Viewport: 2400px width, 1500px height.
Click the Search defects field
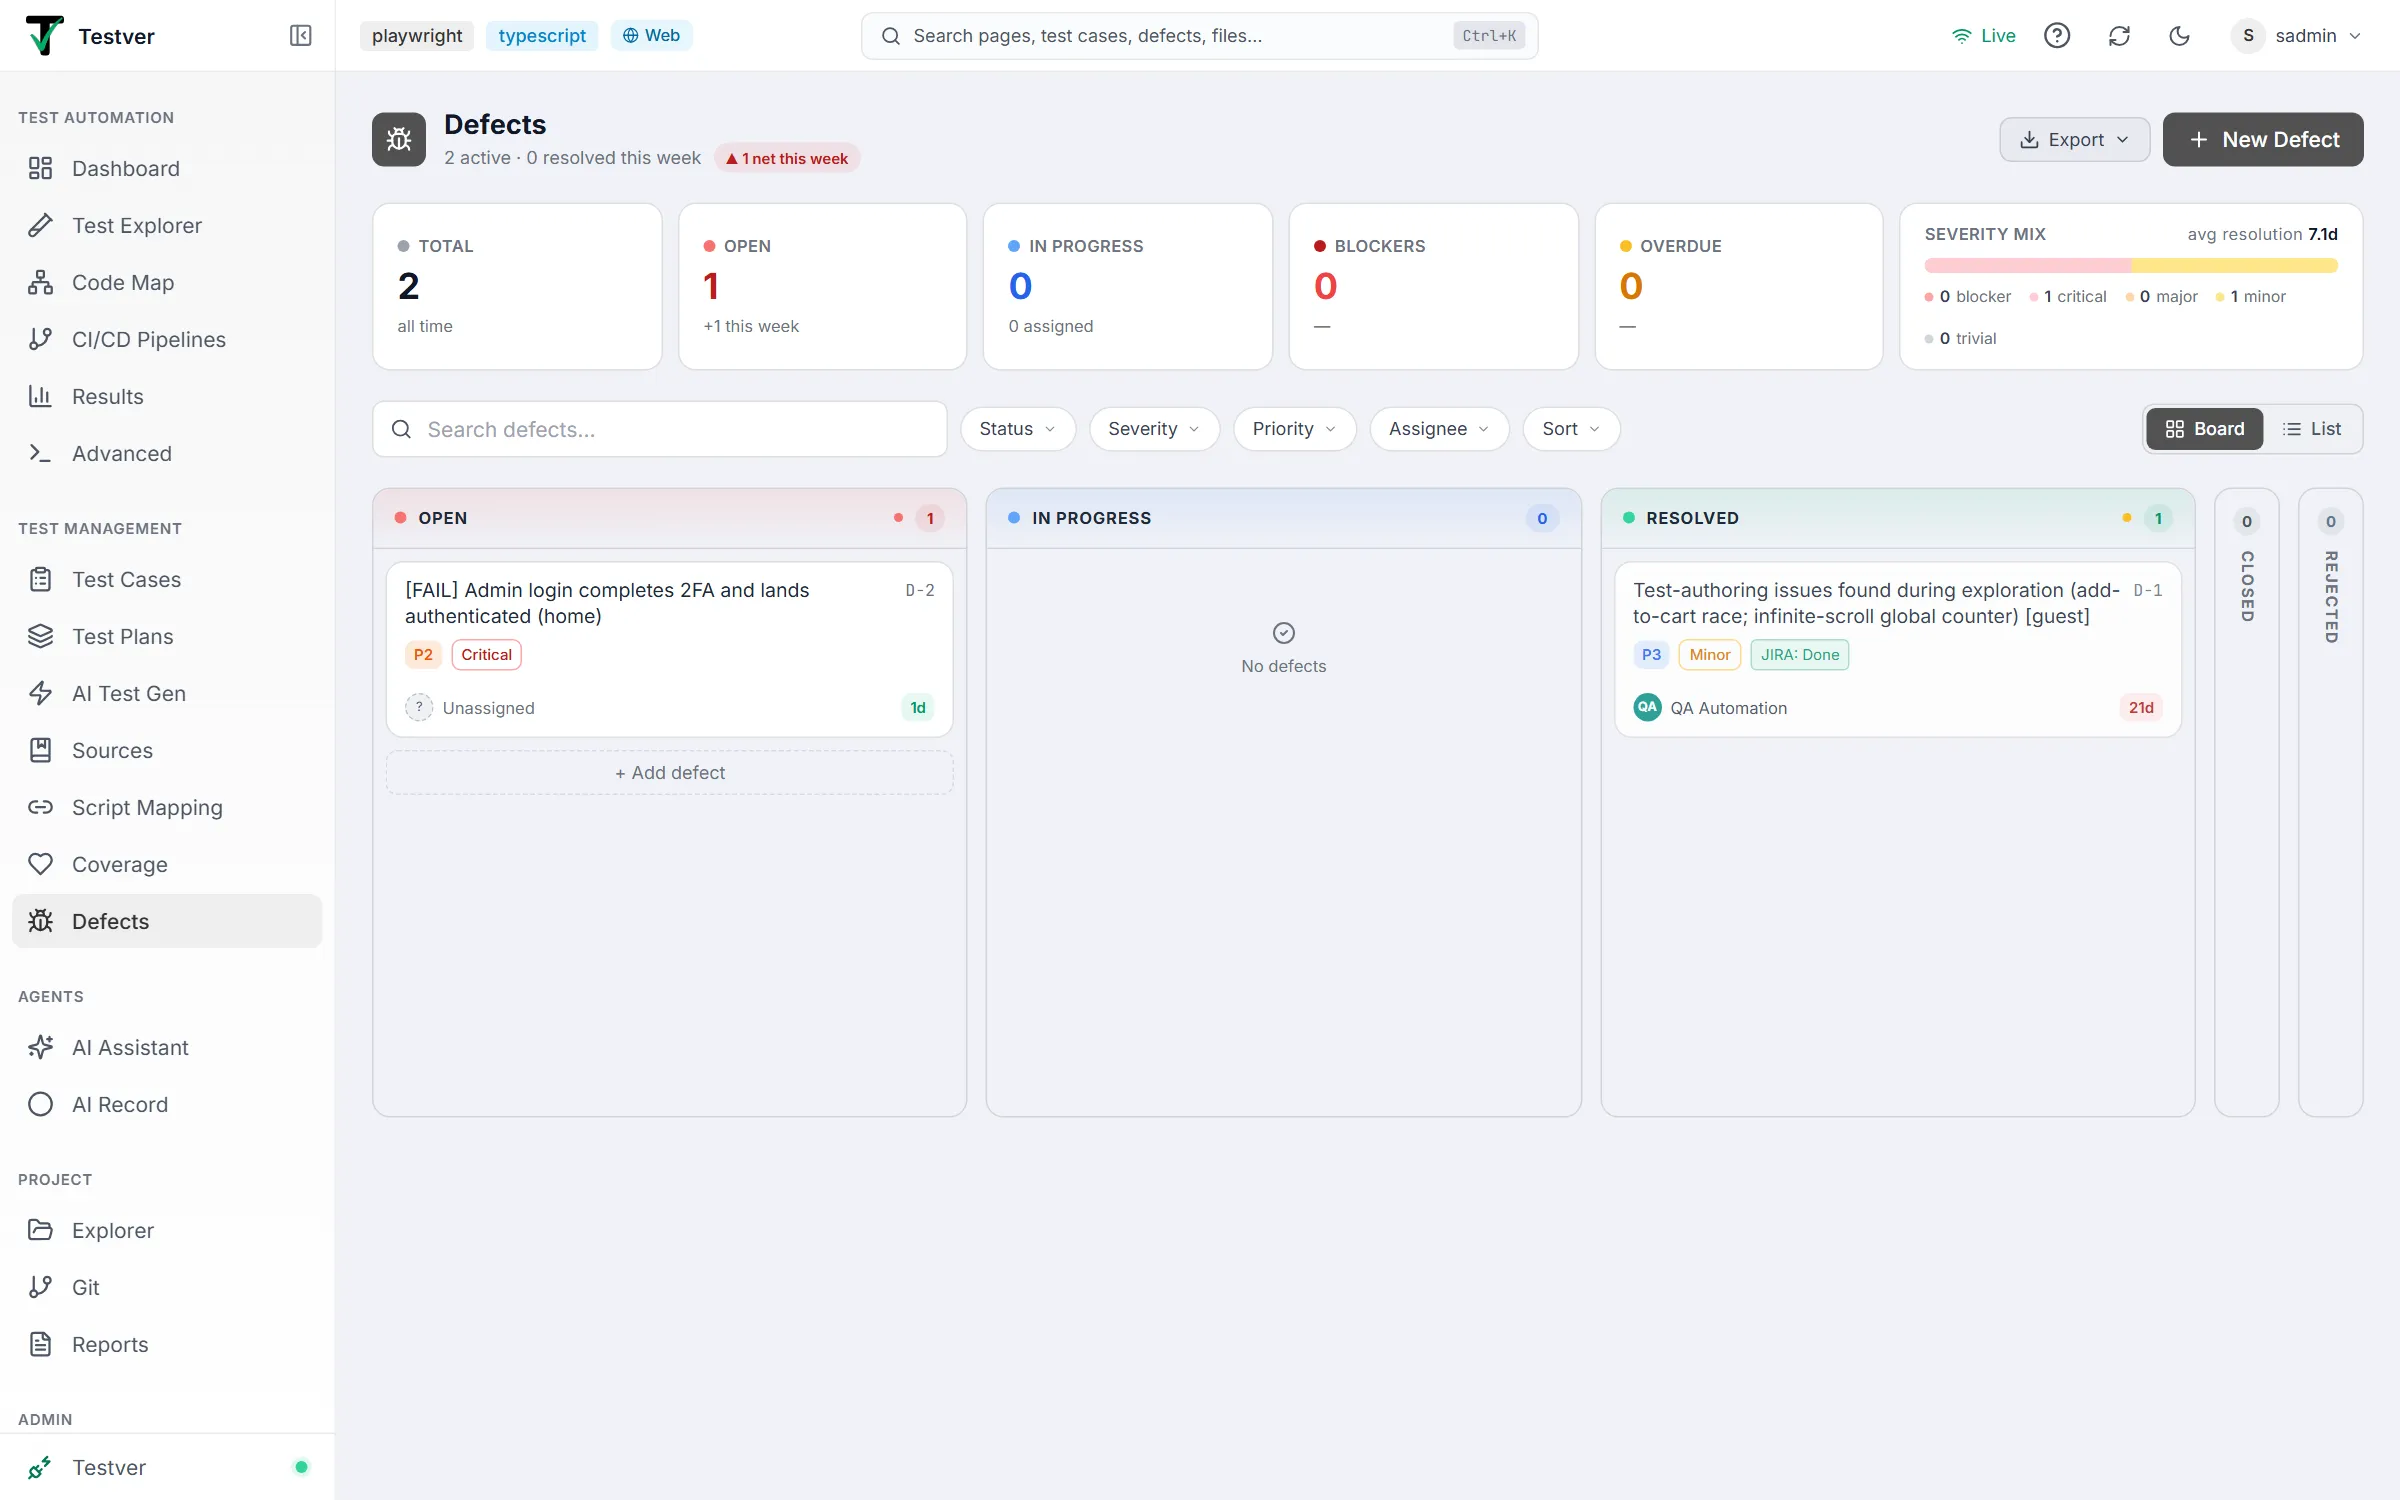660,429
